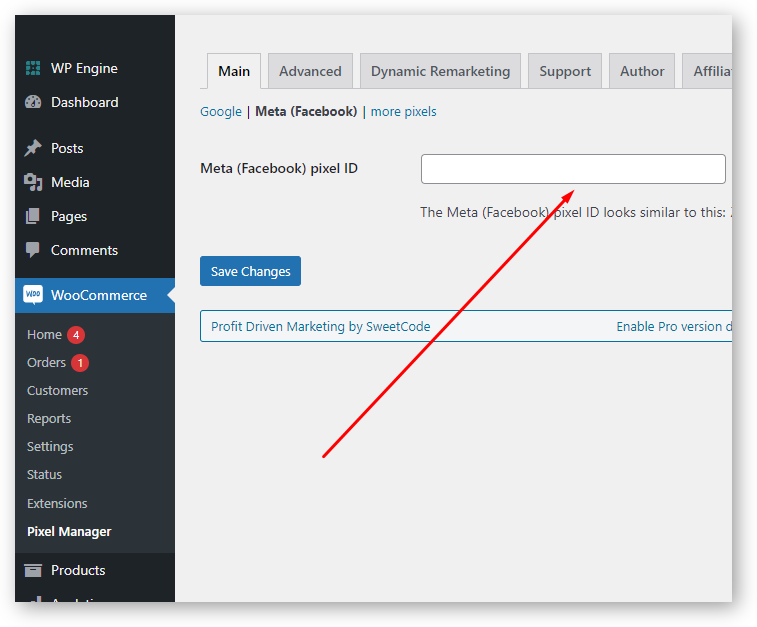This screenshot has height=627, width=757.
Task: Click the Save Changes button
Action: click(x=251, y=271)
